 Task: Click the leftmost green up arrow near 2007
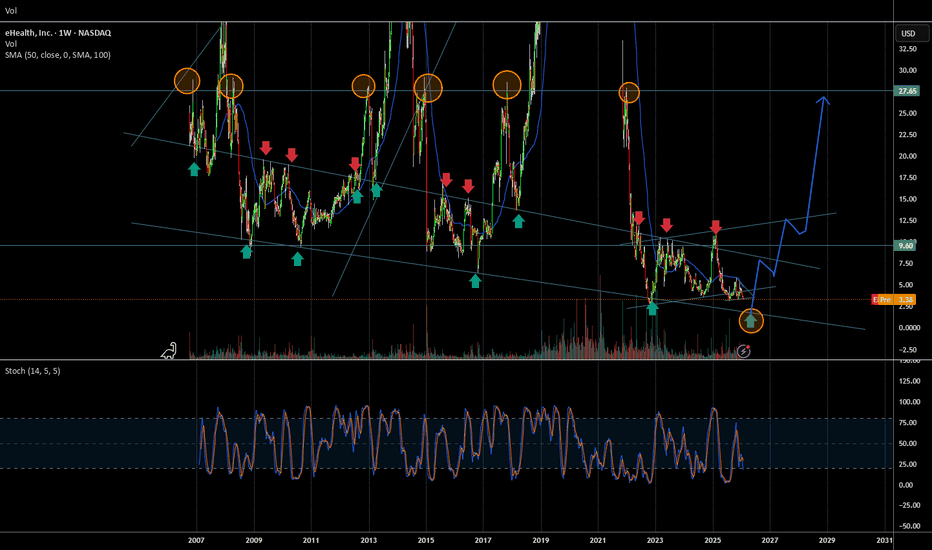point(194,170)
